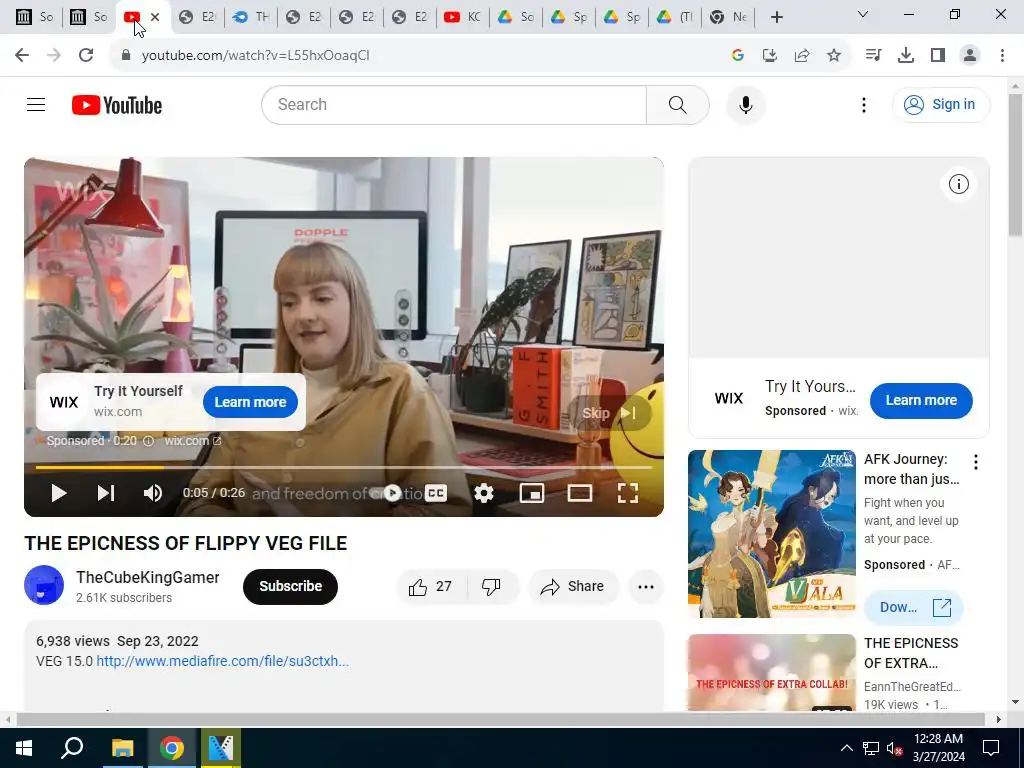Click sponsored info icon beside 0:20
Viewport: 1024px width, 768px height.
click(x=148, y=441)
